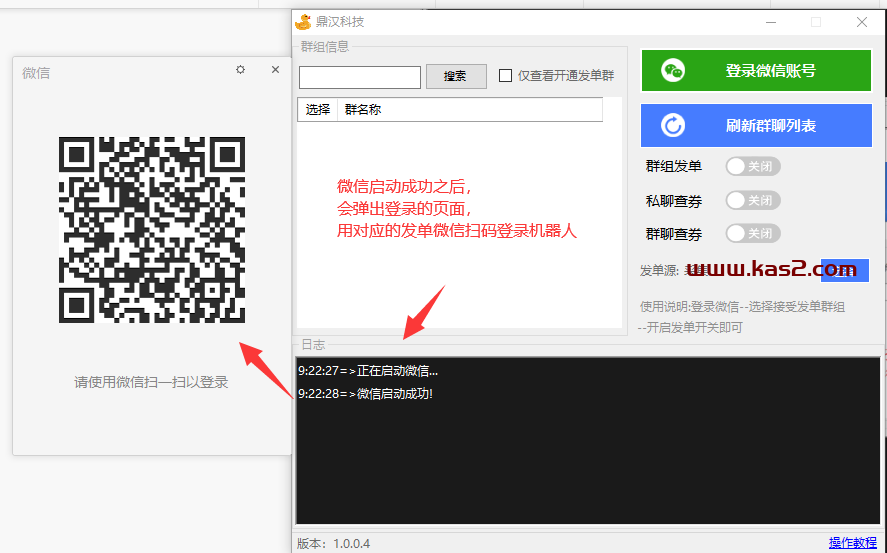Viewport: 887px width, 553px height.
Task: Click the blue button beside 发单源
Action: click(845, 270)
